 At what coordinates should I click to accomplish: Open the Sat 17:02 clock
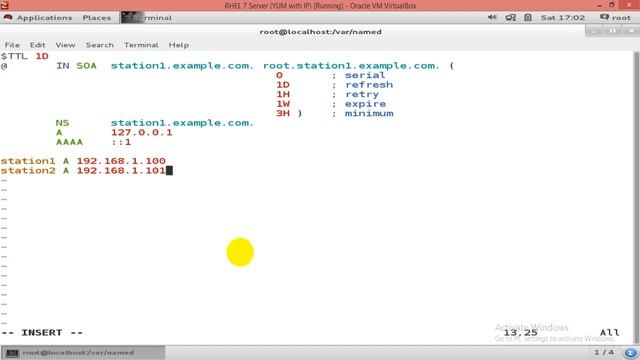coord(563,18)
